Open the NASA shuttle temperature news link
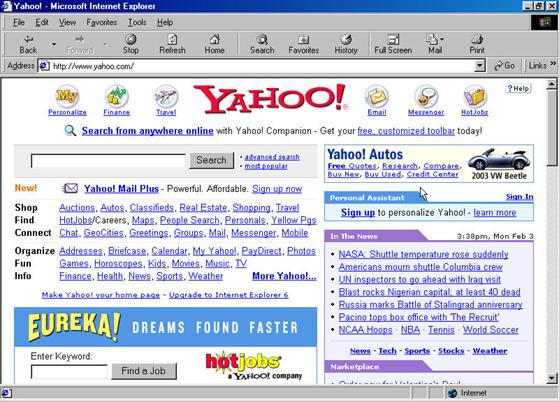 coord(424,254)
